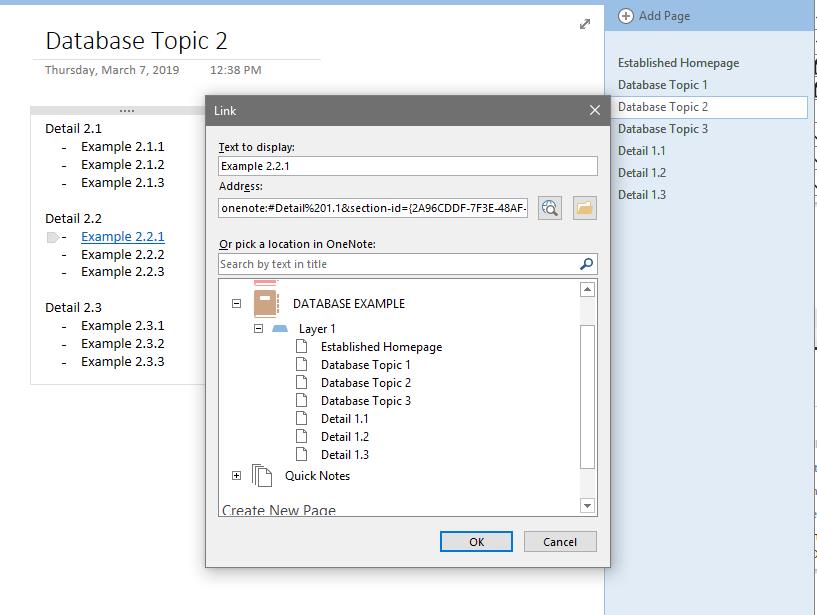Collapse the Layer 1 section

coord(258,329)
